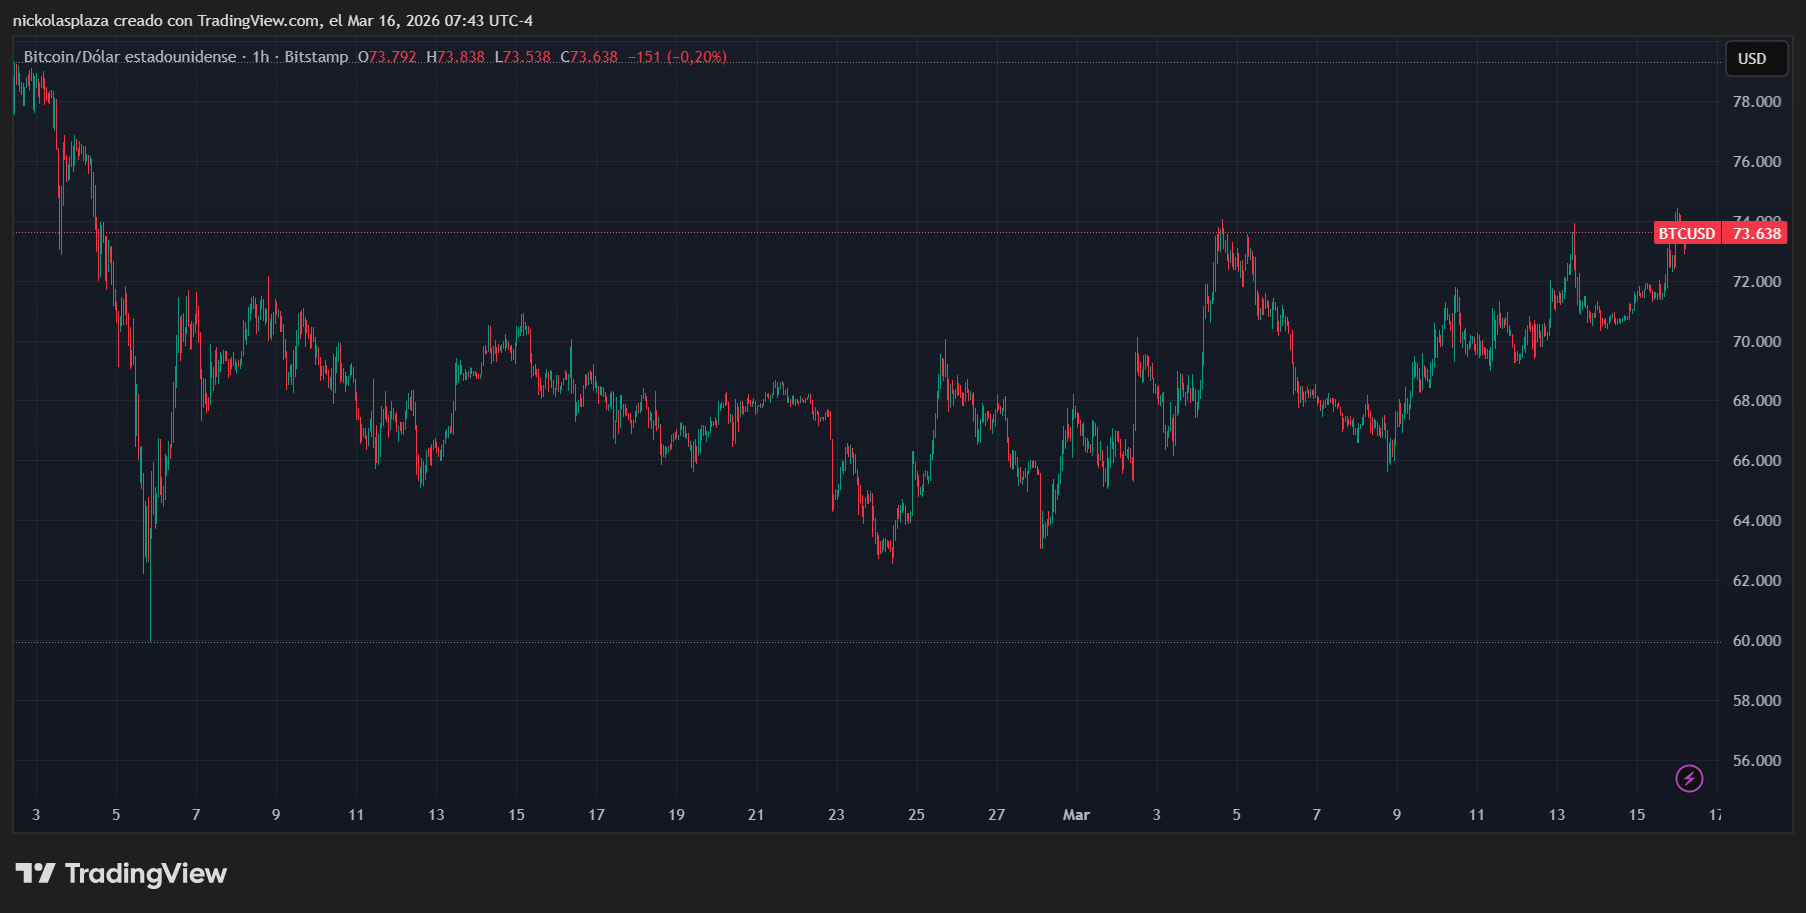This screenshot has height=913, width=1806.
Task: Click the 60.000 price axis label
Action: pos(1756,641)
